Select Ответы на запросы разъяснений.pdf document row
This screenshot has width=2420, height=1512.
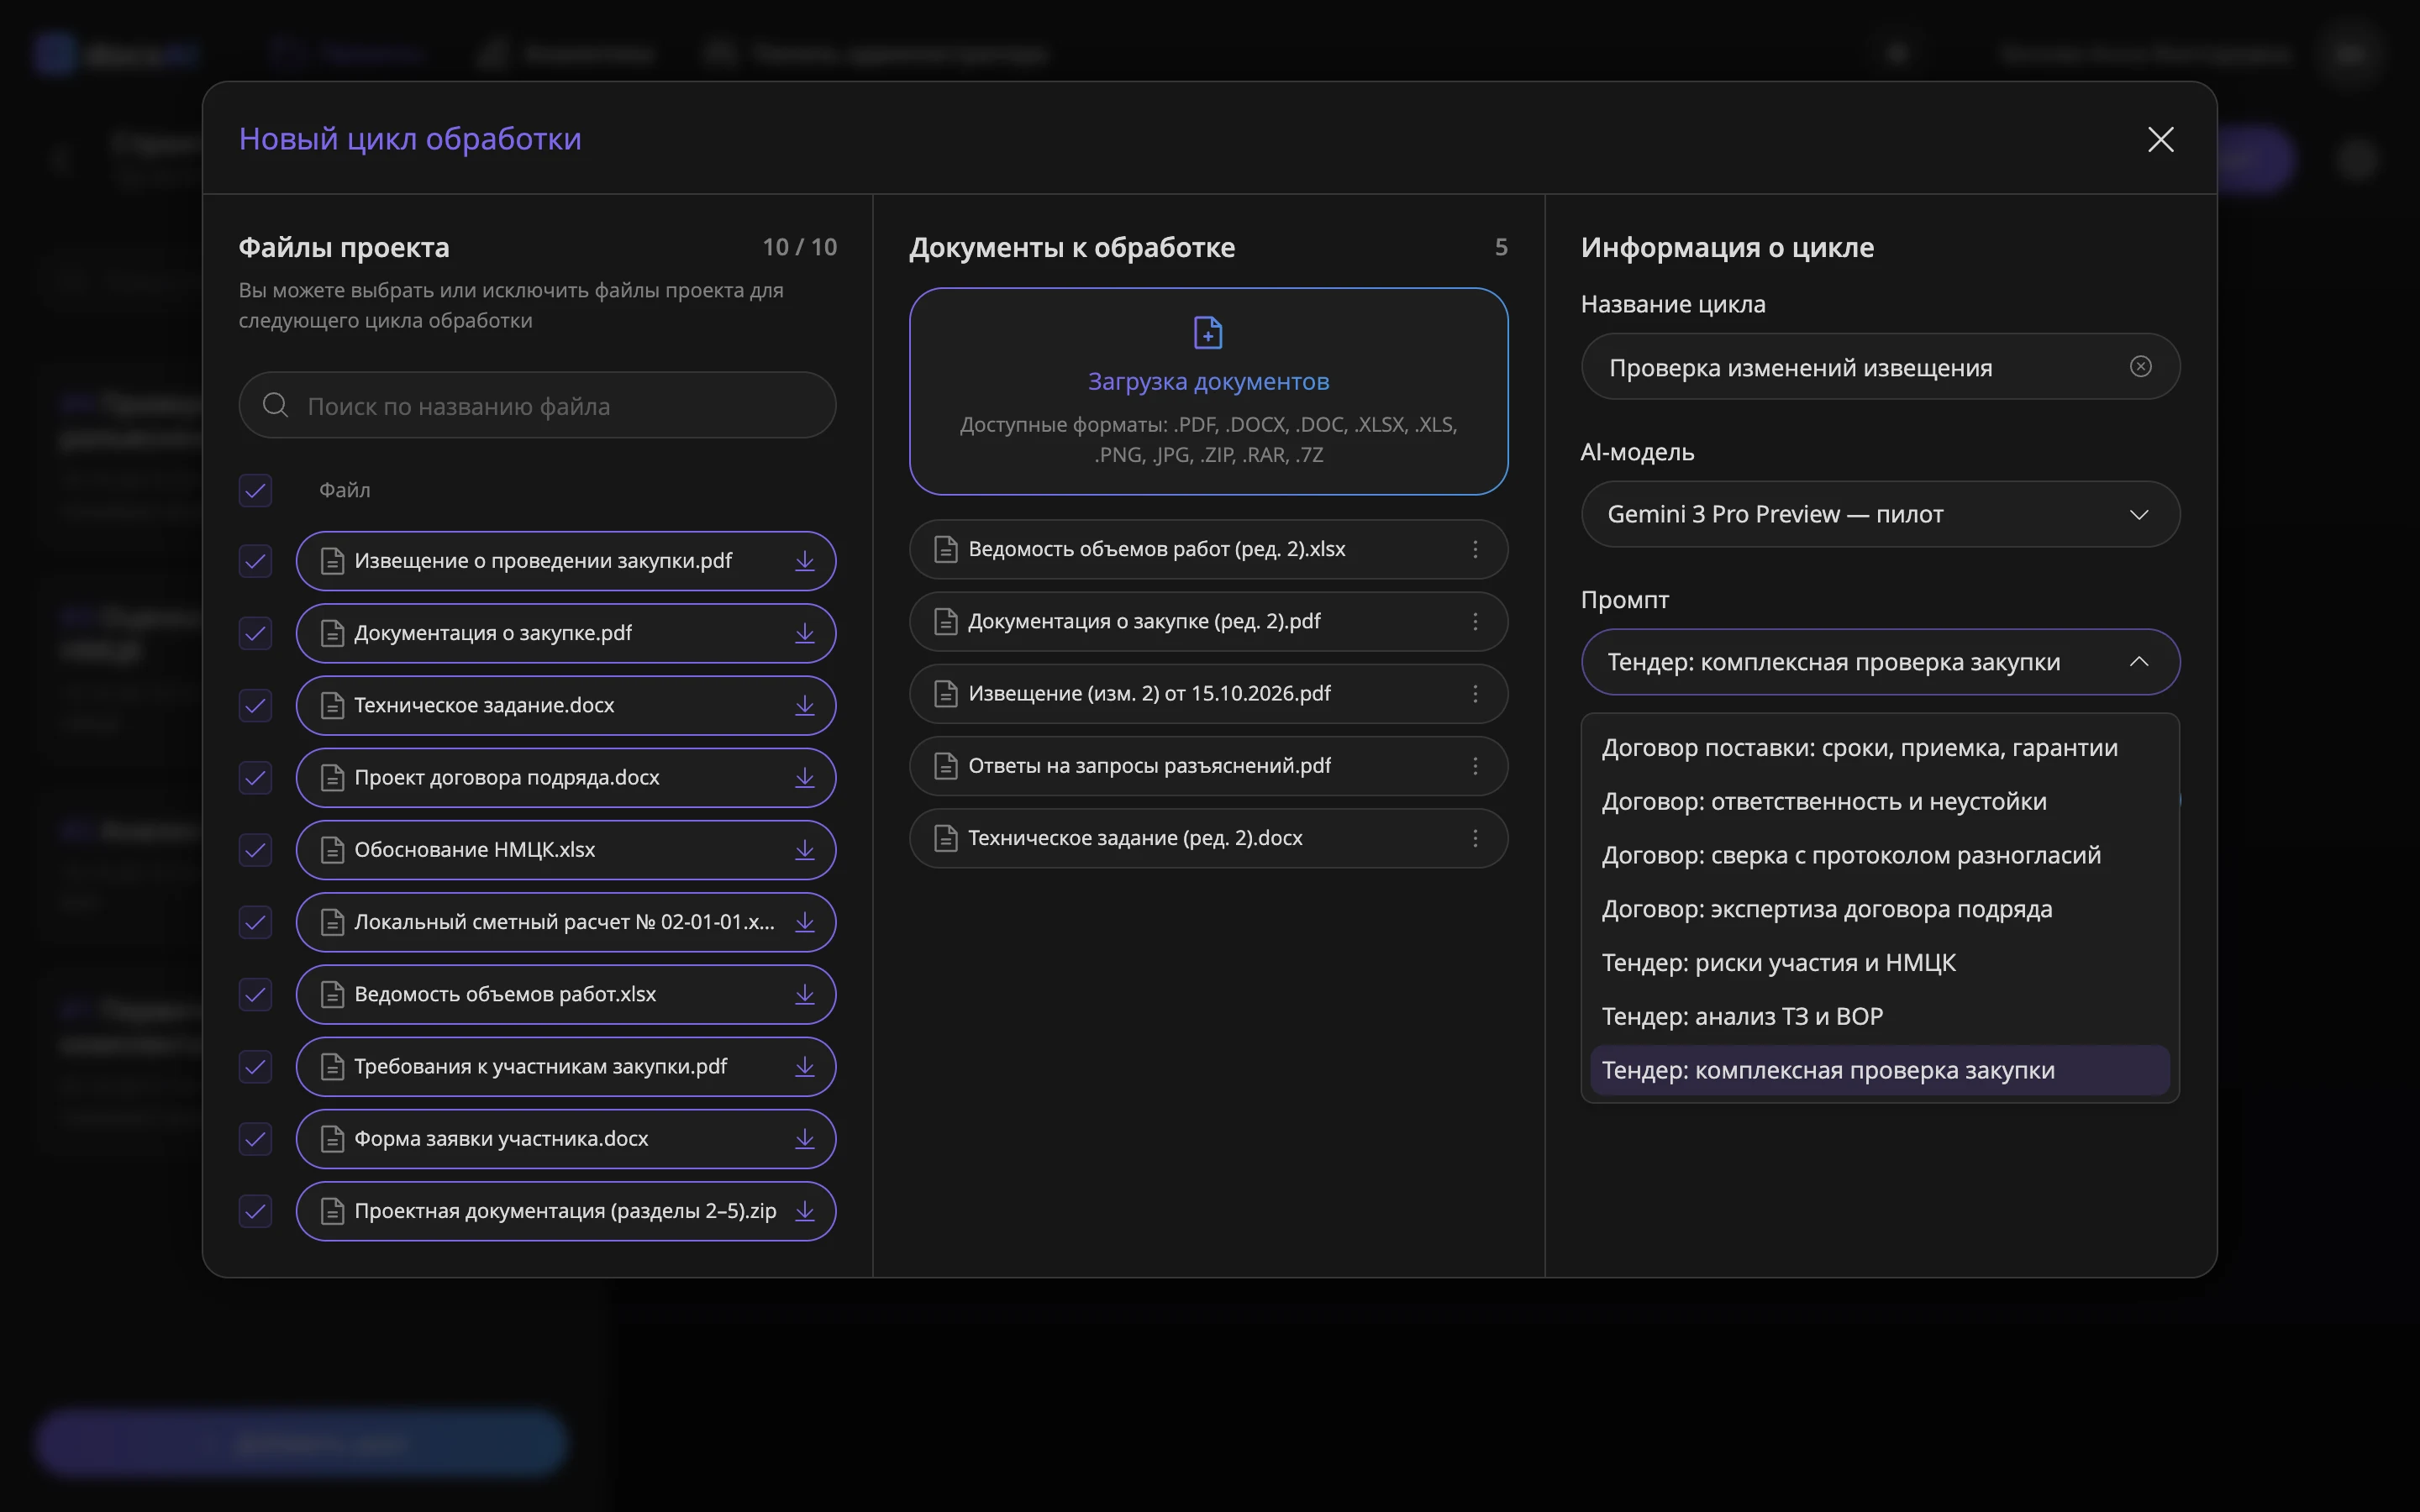pyautogui.click(x=1208, y=766)
